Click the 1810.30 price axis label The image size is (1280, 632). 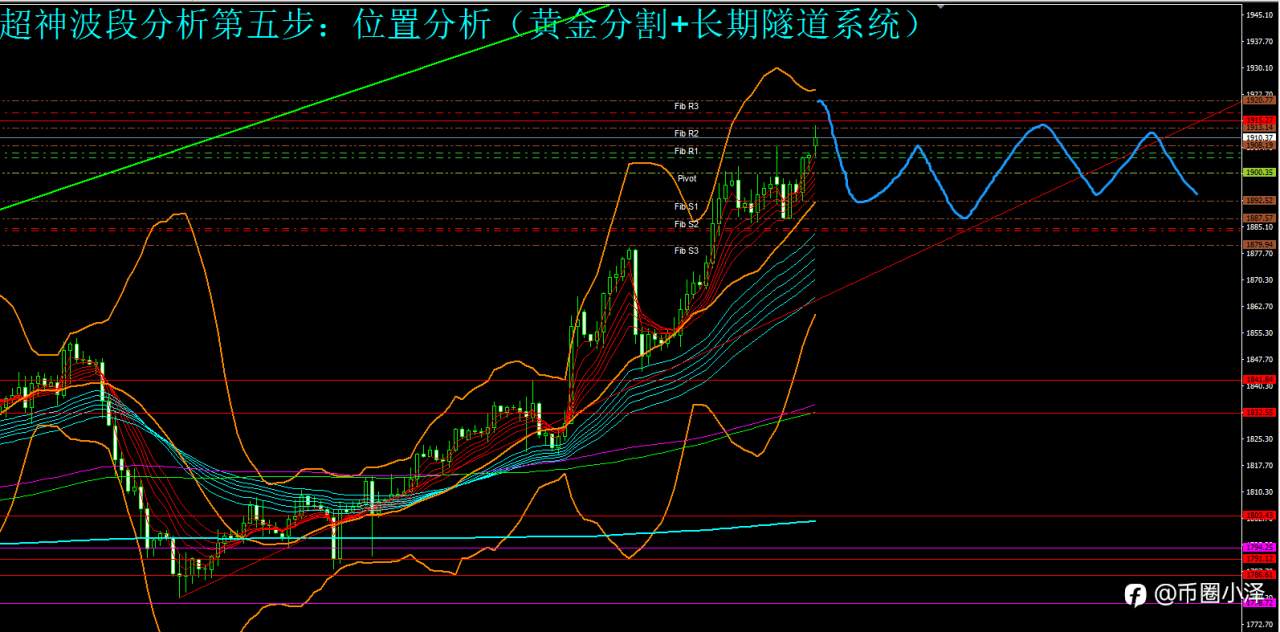pos(1259,492)
